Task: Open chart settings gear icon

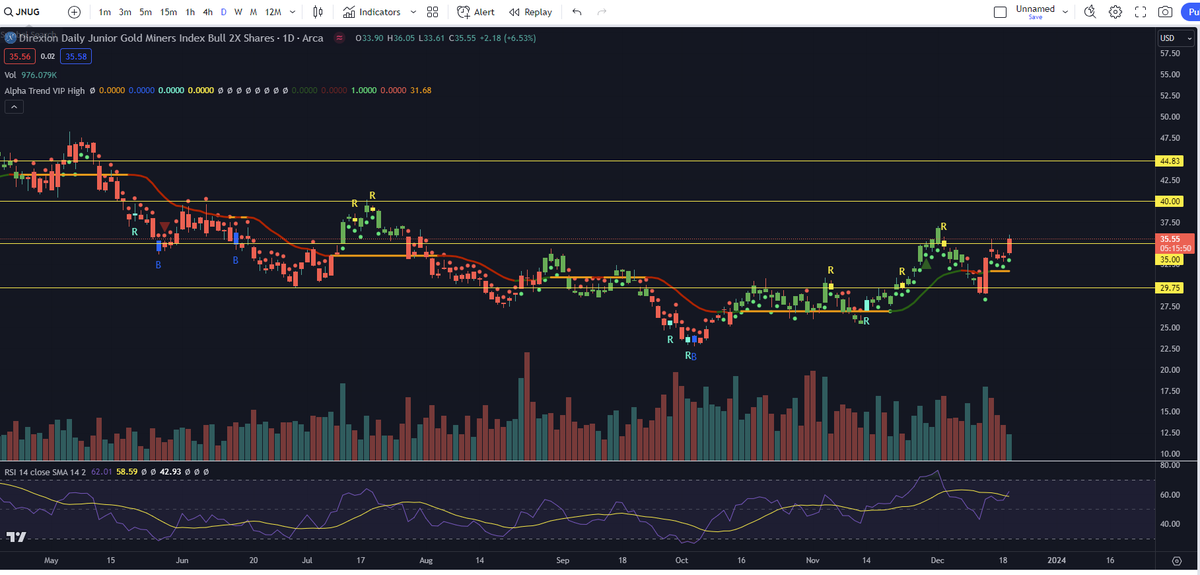Action: tap(1115, 12)
